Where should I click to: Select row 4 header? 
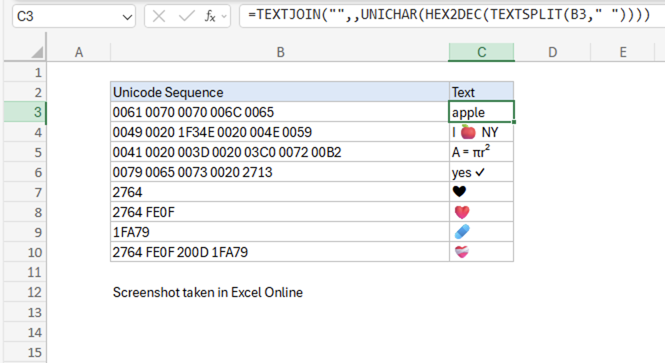pyautogui.click(x=25, y=132)
